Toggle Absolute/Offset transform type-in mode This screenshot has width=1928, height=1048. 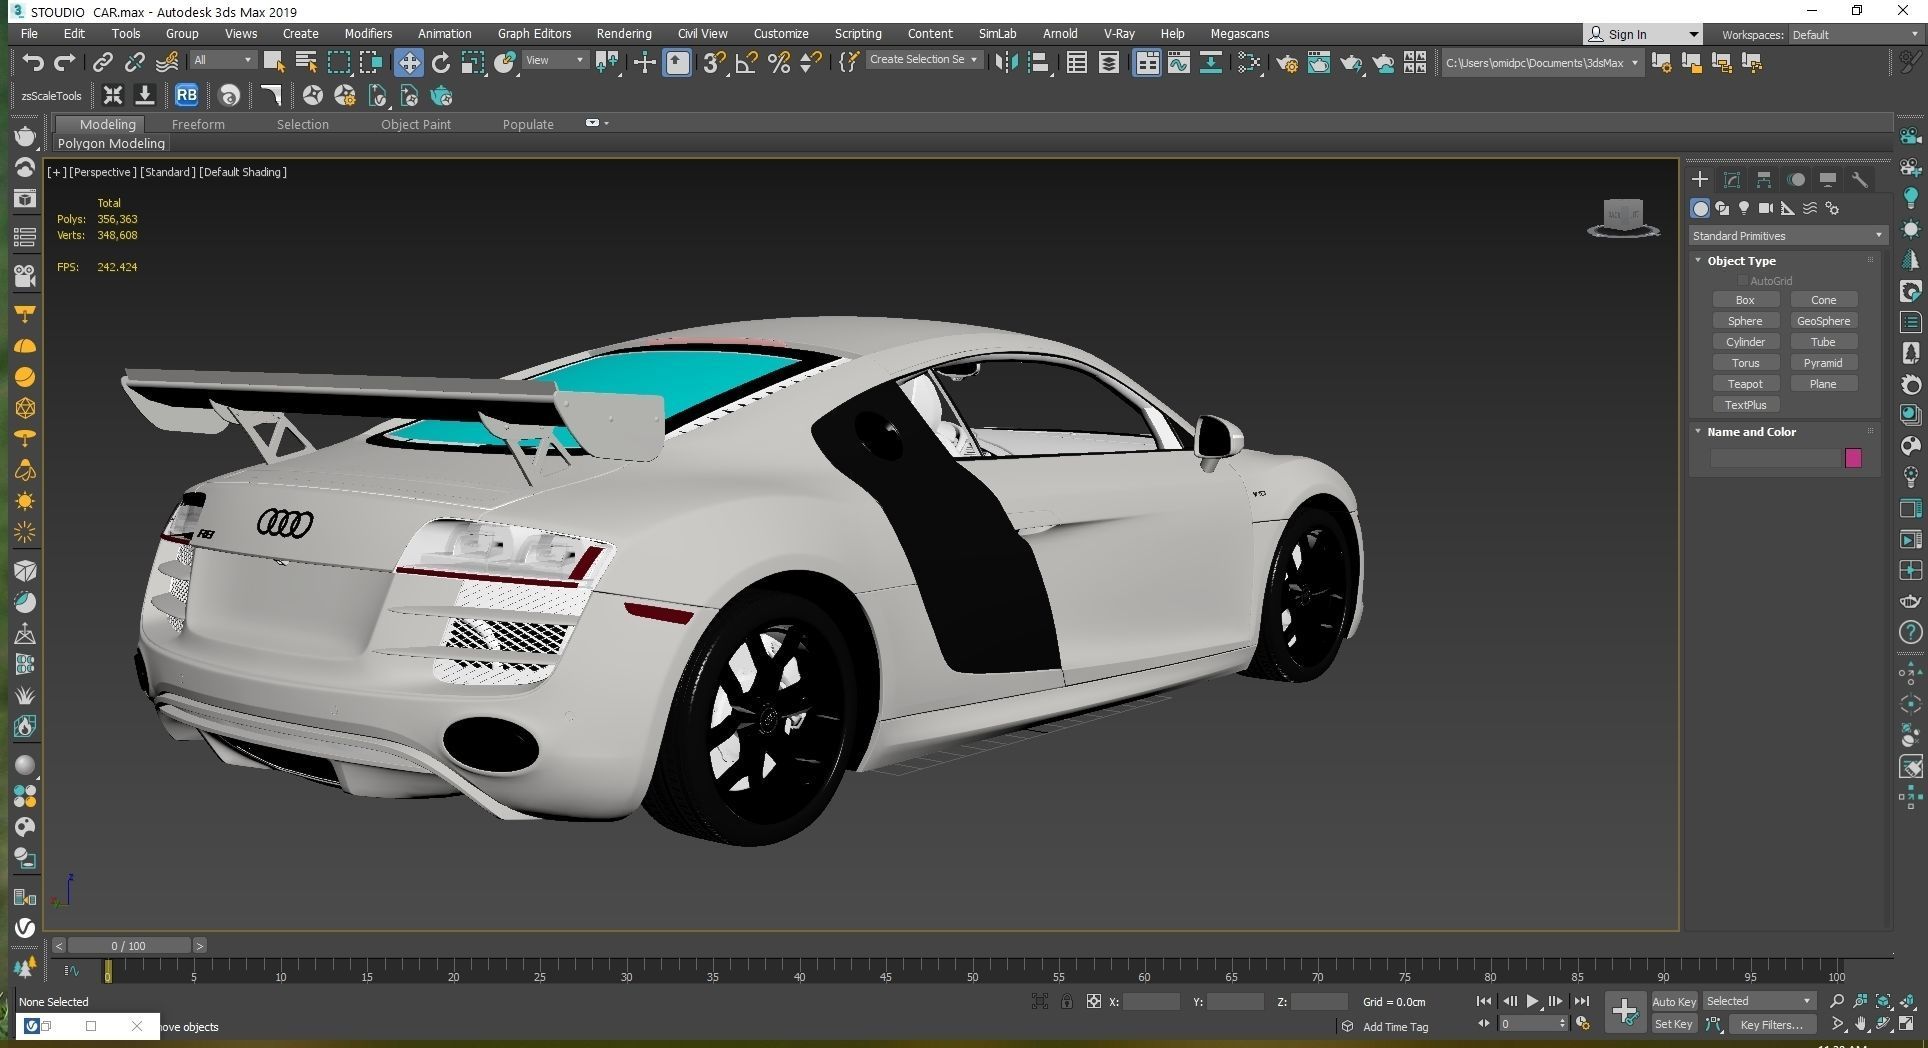1094,1001
